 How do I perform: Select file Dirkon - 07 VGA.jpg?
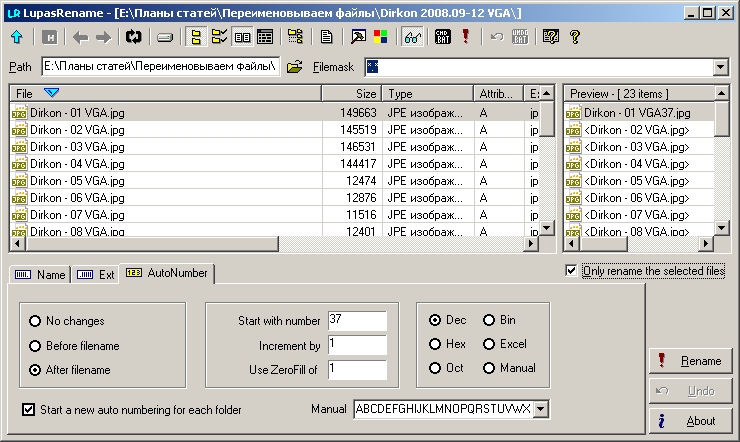(77, 215)
